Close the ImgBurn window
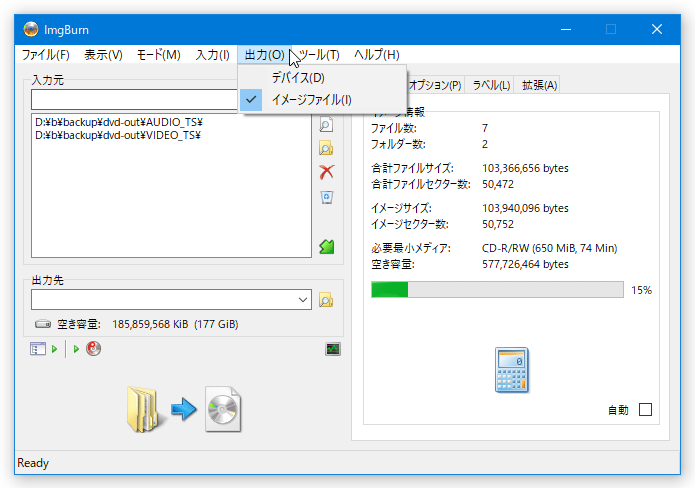The height and width of the screenshot is (488, 695). tap(657, 29)
